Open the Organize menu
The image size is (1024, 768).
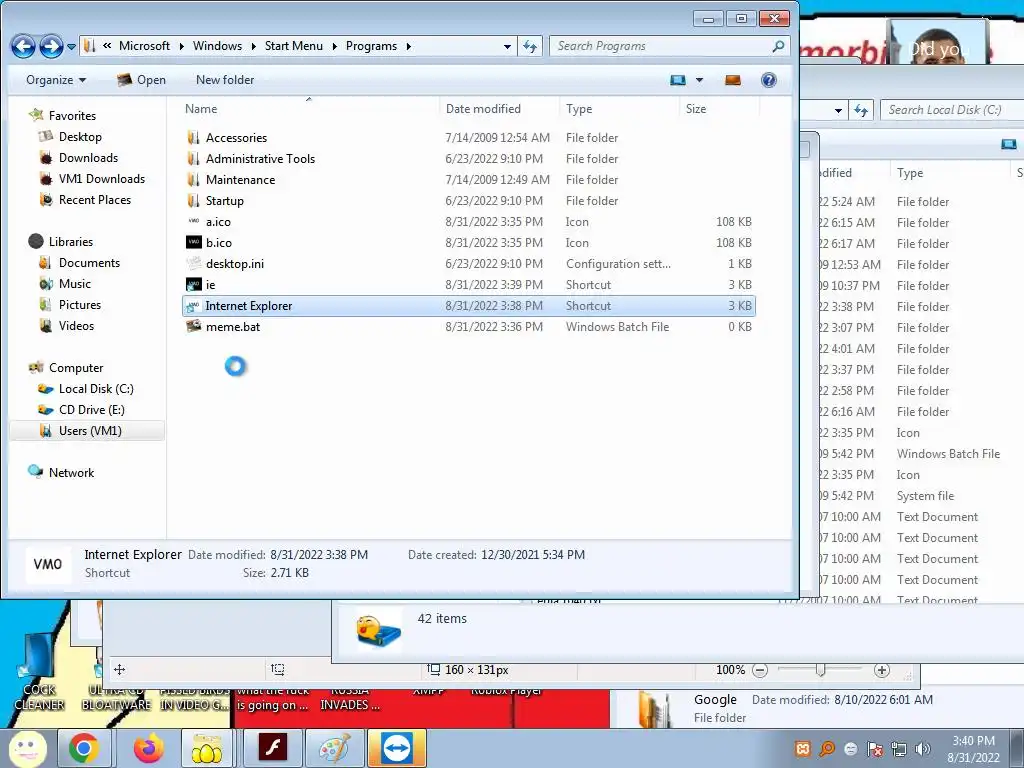(56, 80)
